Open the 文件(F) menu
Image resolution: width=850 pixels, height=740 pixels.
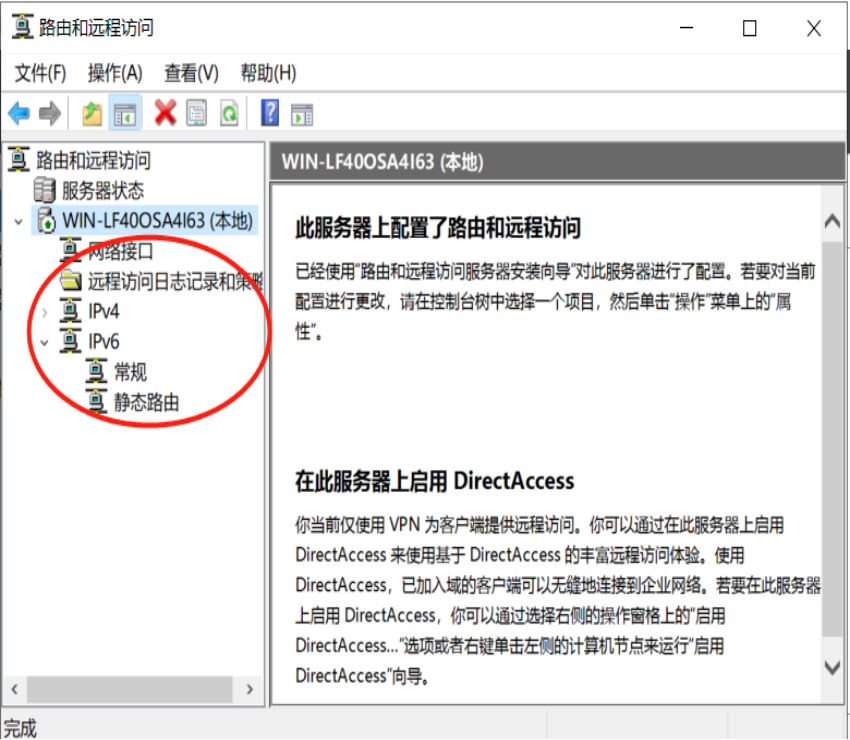pos(41,73)
